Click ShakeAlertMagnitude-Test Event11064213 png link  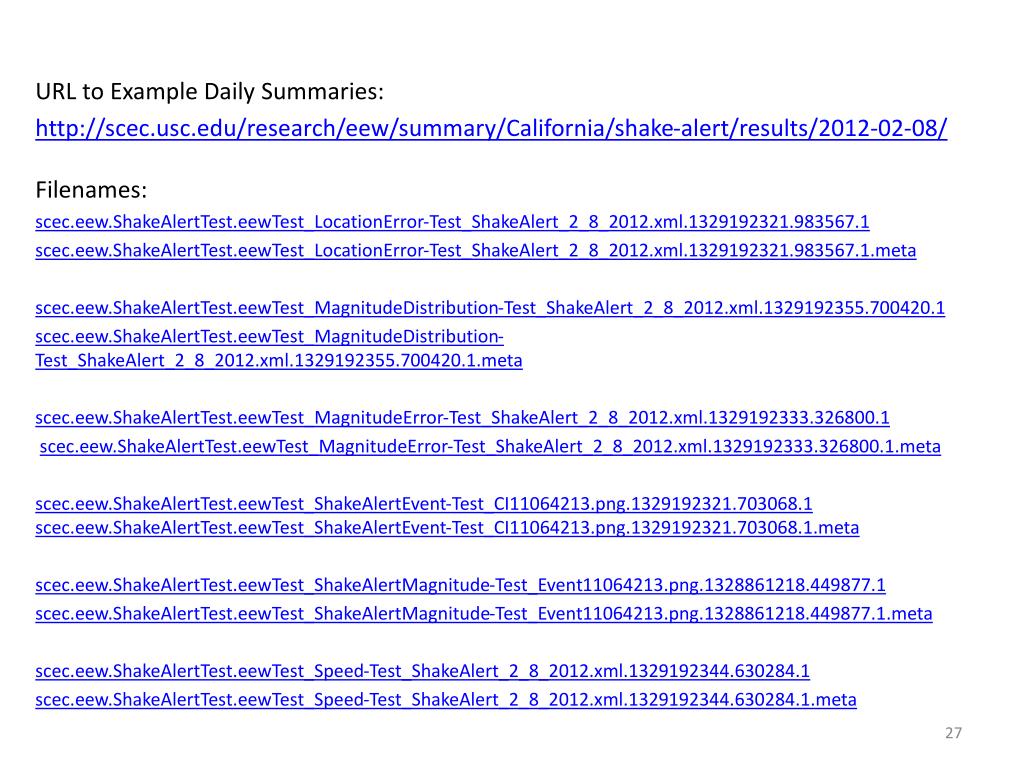click(x=460, y=585)
